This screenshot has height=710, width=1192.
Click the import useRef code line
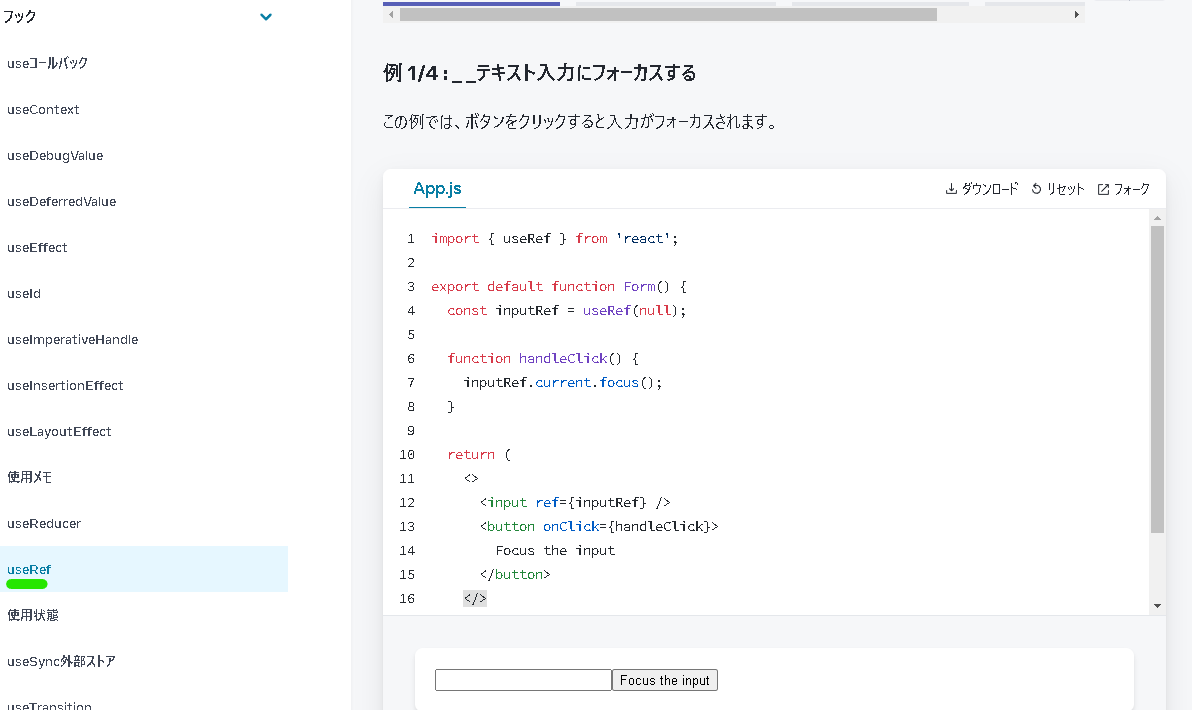coord(554,239)
